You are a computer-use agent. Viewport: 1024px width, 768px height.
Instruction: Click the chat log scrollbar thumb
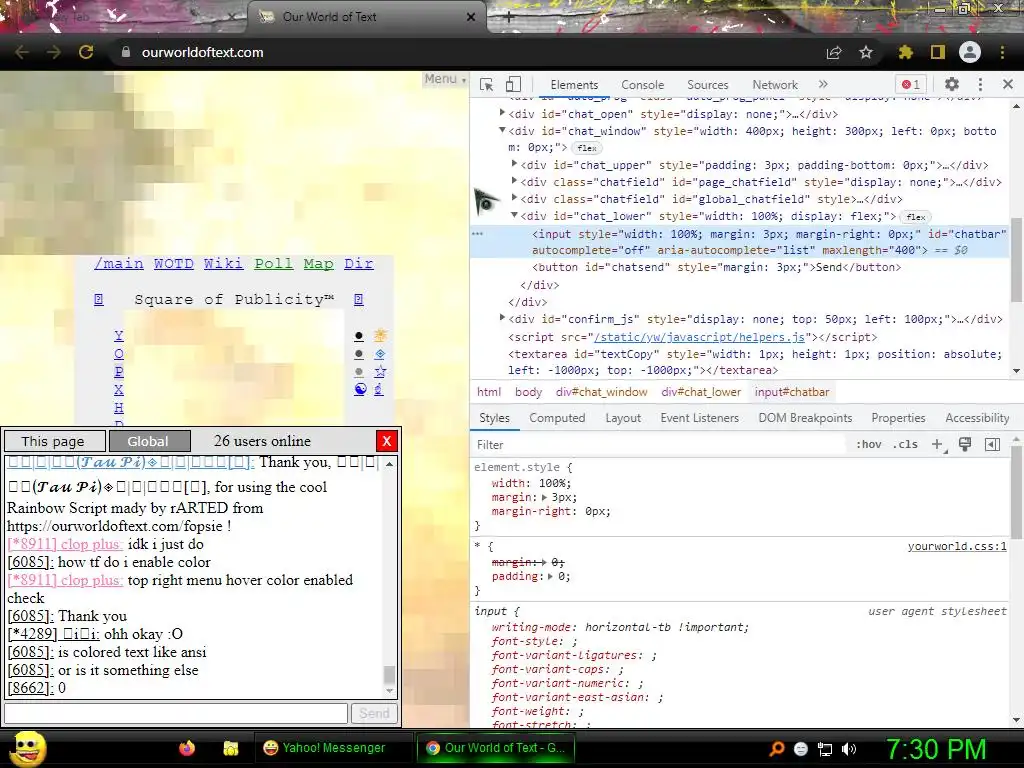[390, 673]
